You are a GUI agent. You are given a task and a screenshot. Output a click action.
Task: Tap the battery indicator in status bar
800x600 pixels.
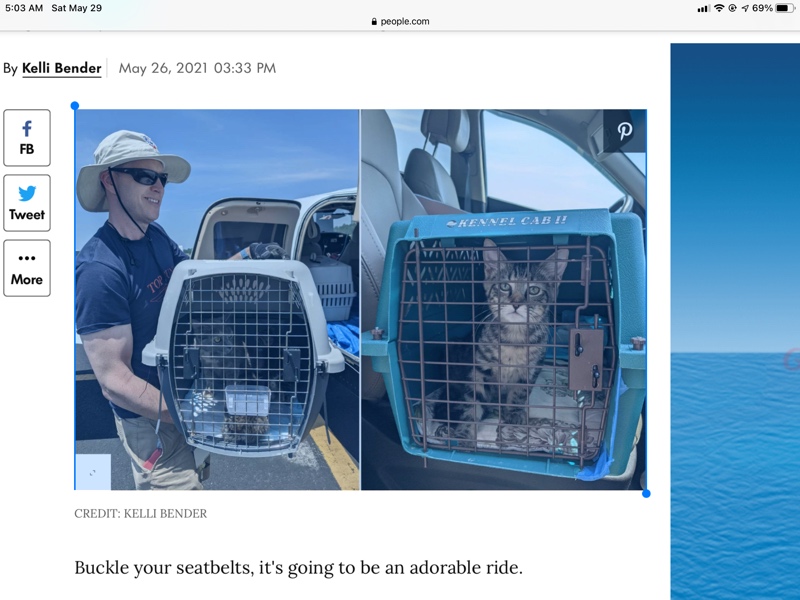point(785,8)
